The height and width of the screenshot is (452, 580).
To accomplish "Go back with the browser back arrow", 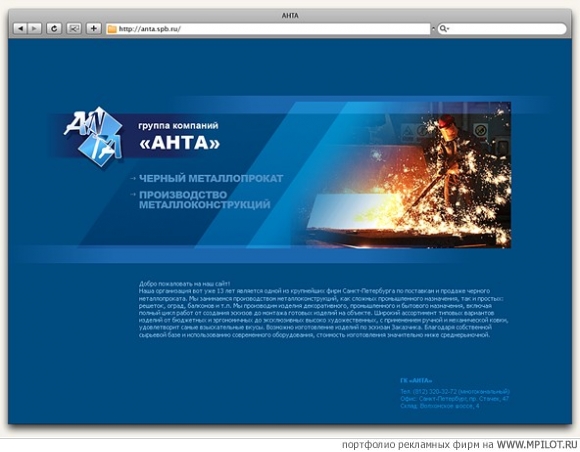I will [20, 28].
